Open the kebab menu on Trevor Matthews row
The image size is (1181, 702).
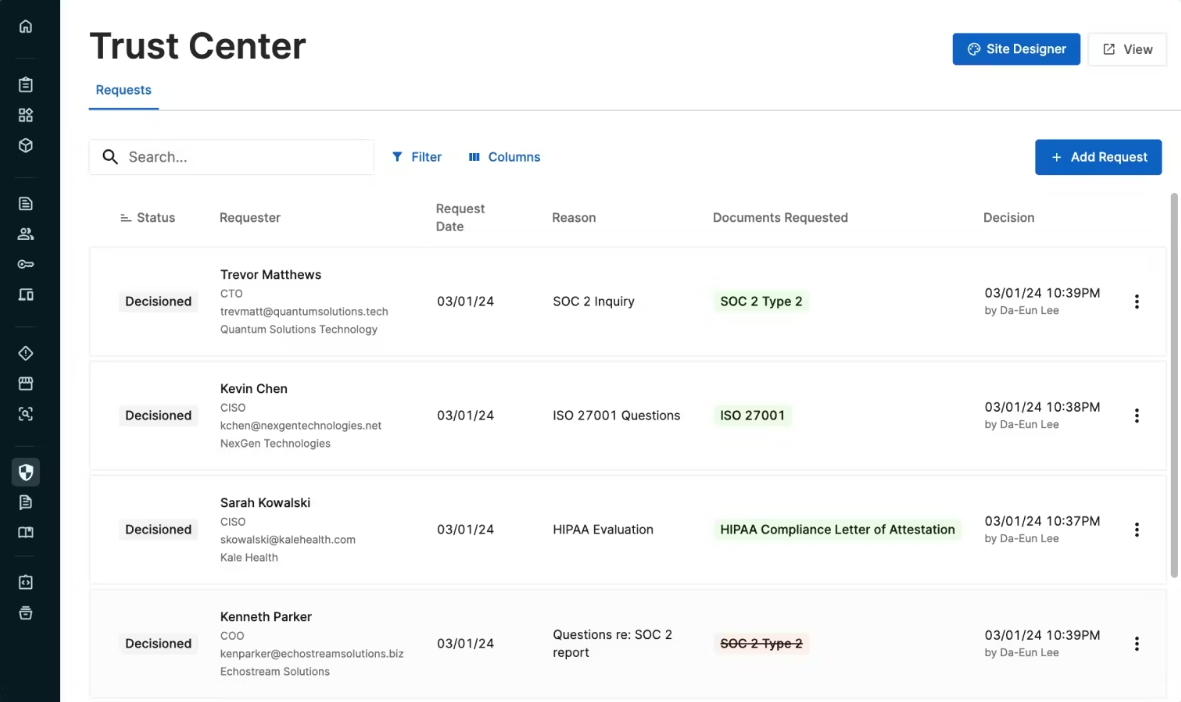(x=1137, y=301)
